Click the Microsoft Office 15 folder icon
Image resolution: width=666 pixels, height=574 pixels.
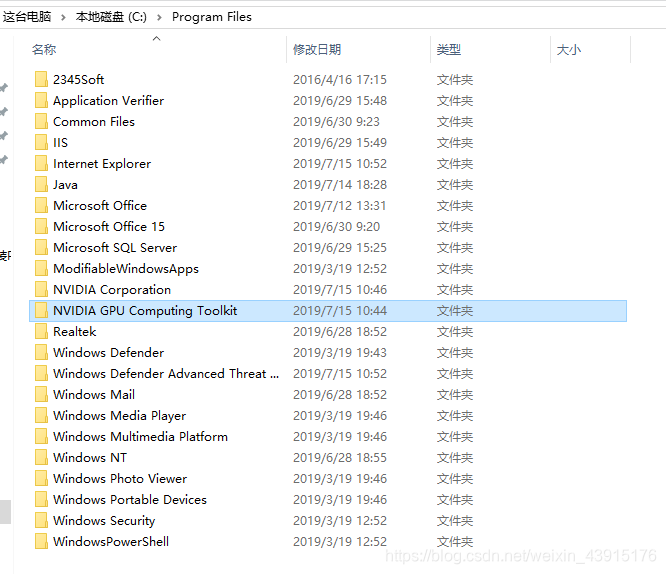41,226
